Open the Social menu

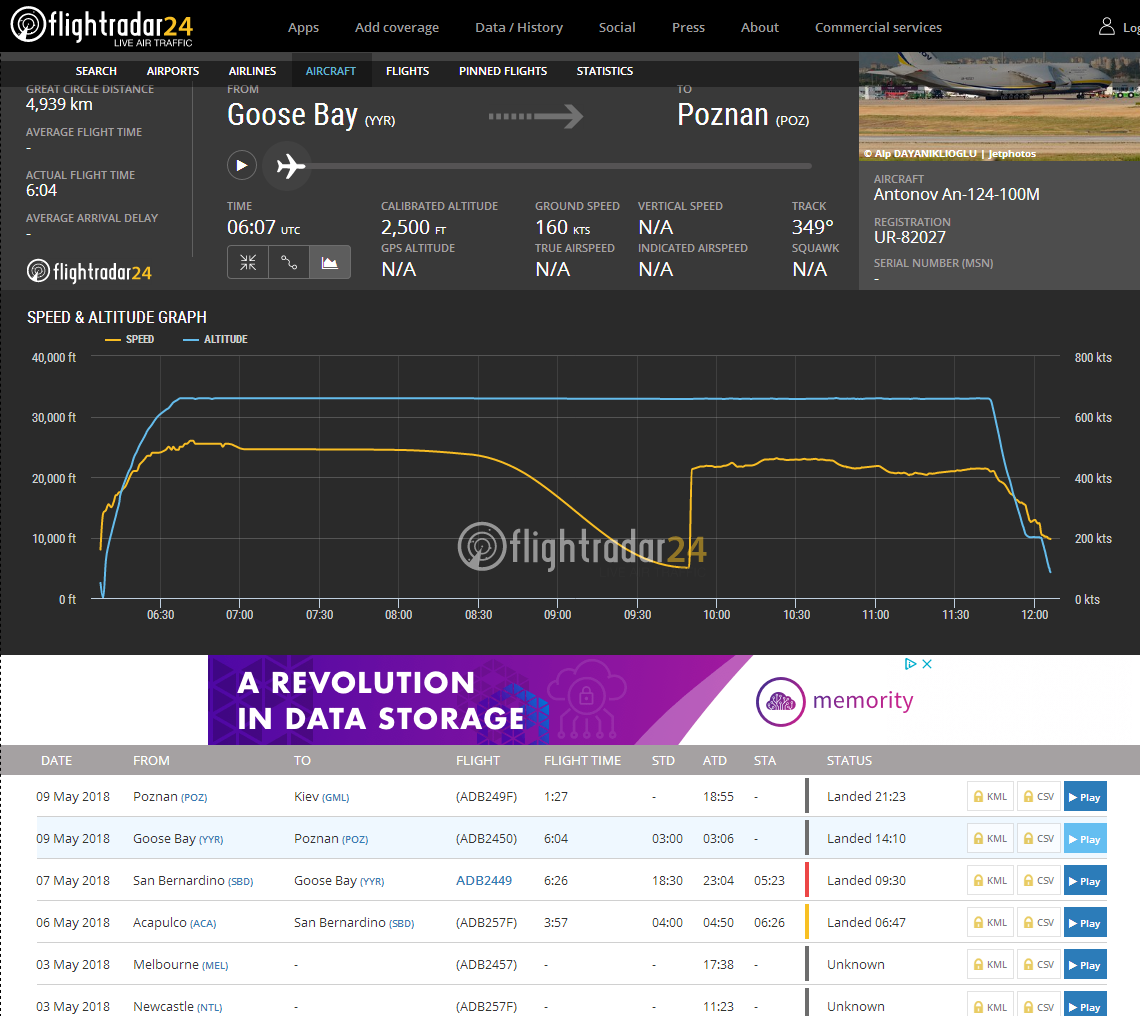[617, 28]
